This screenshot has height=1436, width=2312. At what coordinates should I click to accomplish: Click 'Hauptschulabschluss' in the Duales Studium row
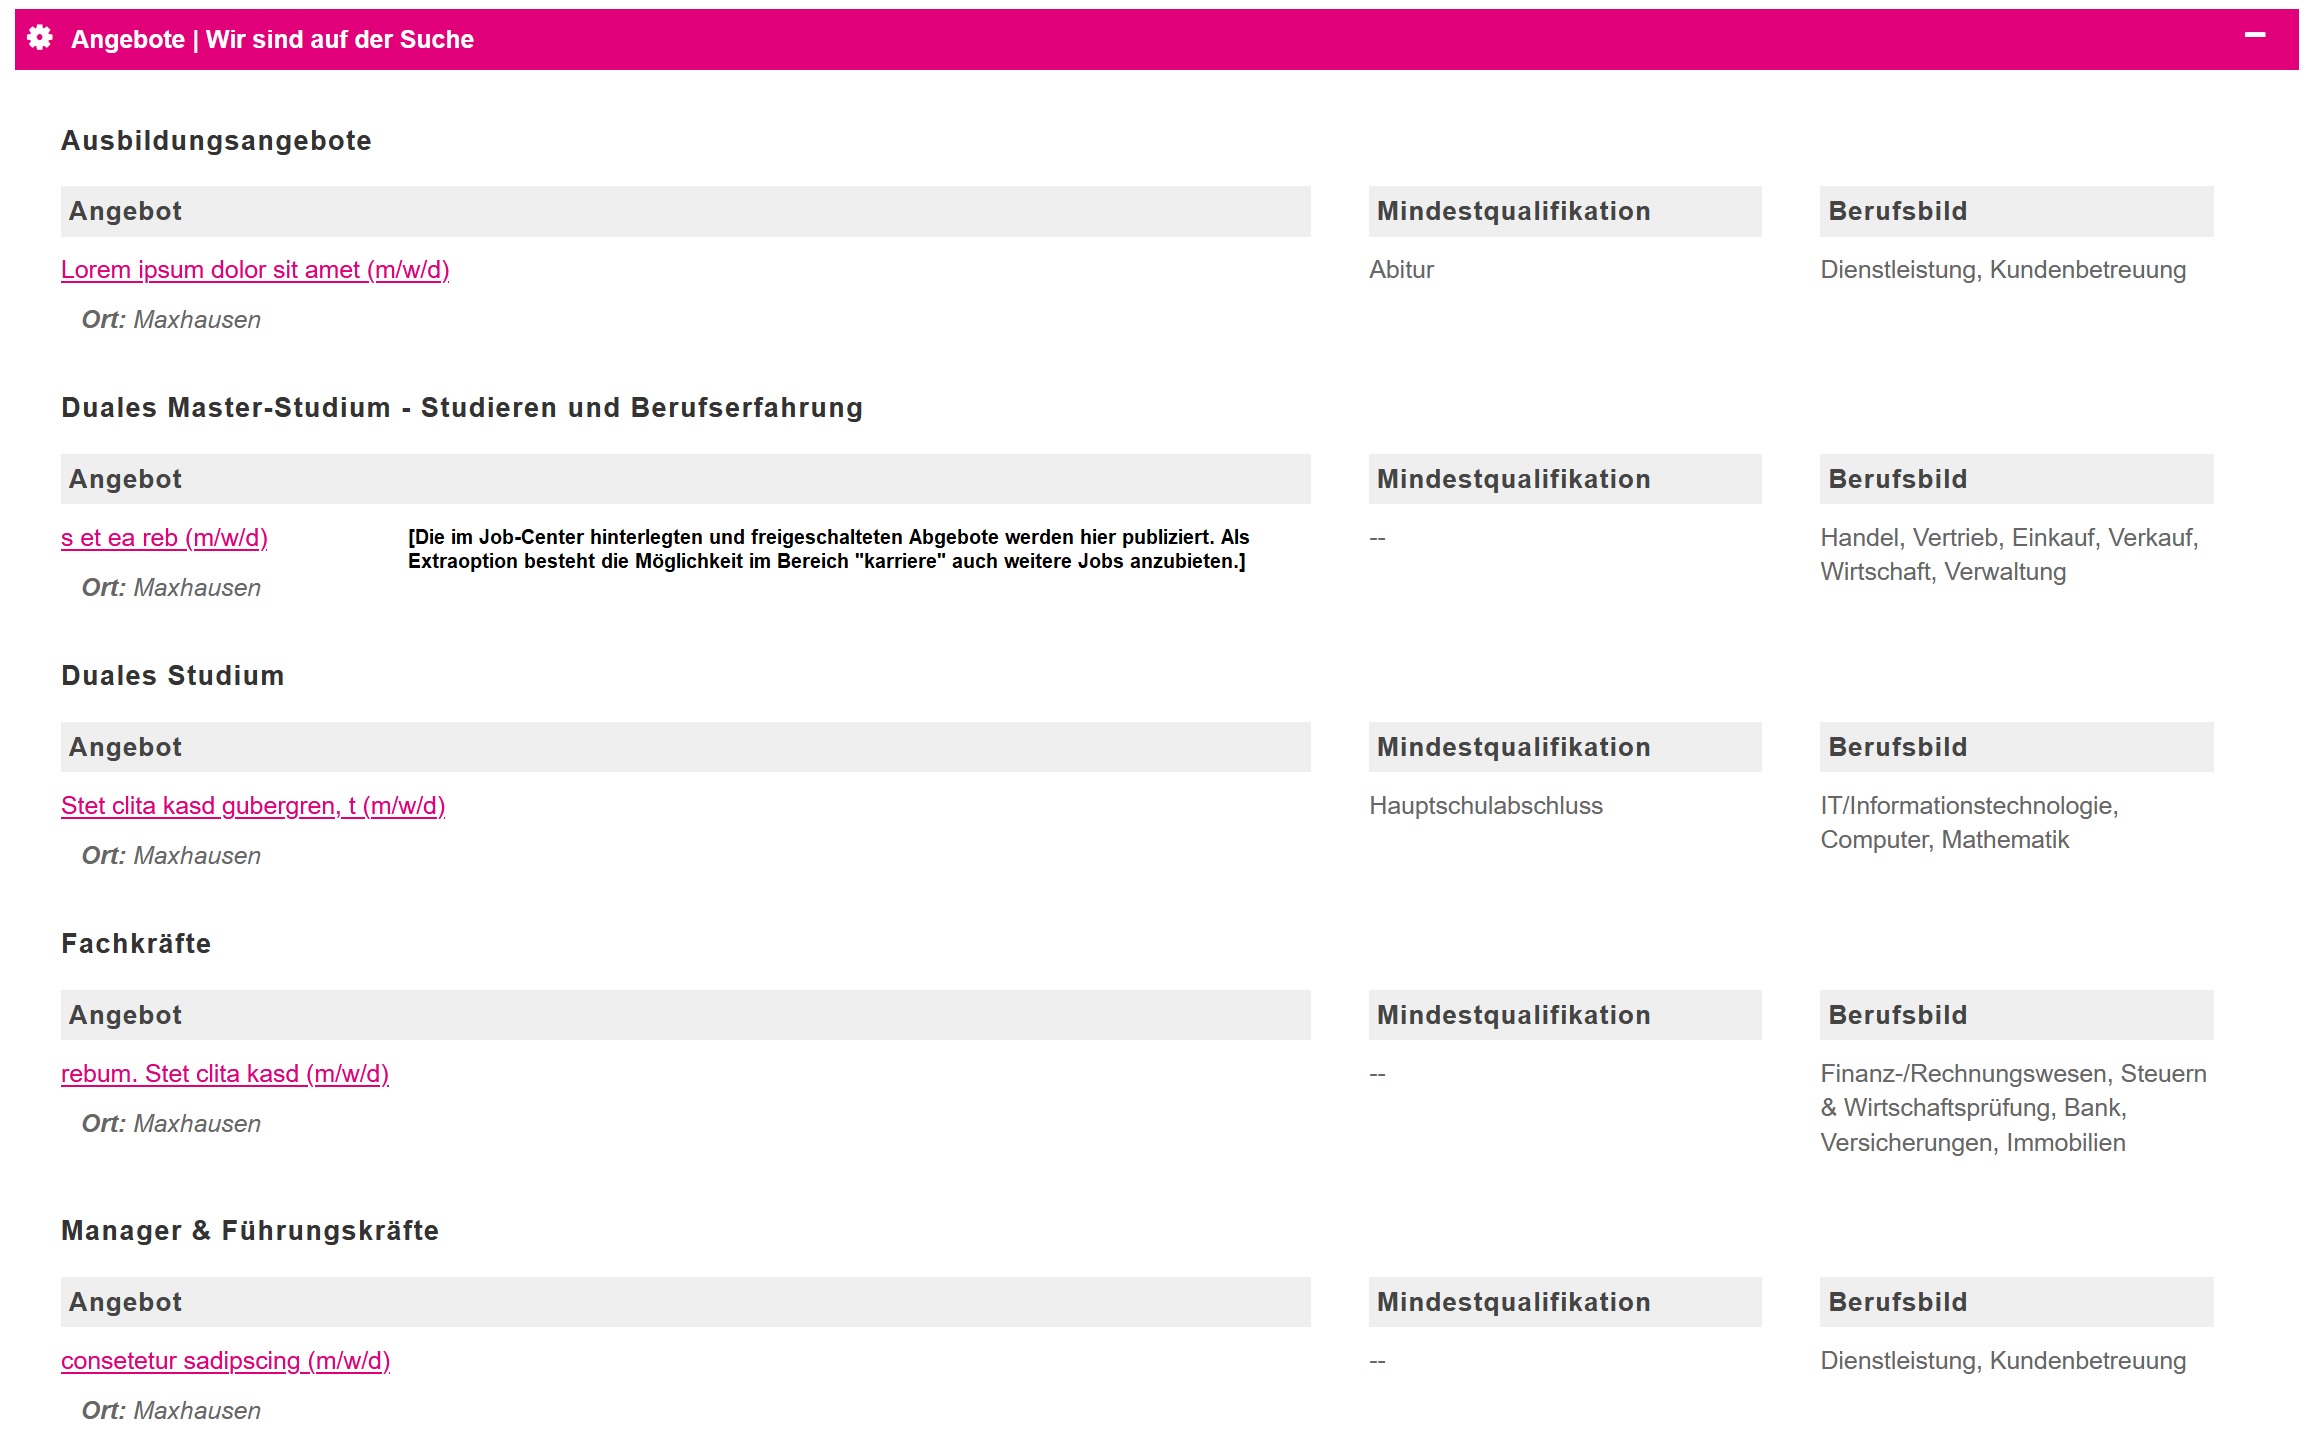1487,806
